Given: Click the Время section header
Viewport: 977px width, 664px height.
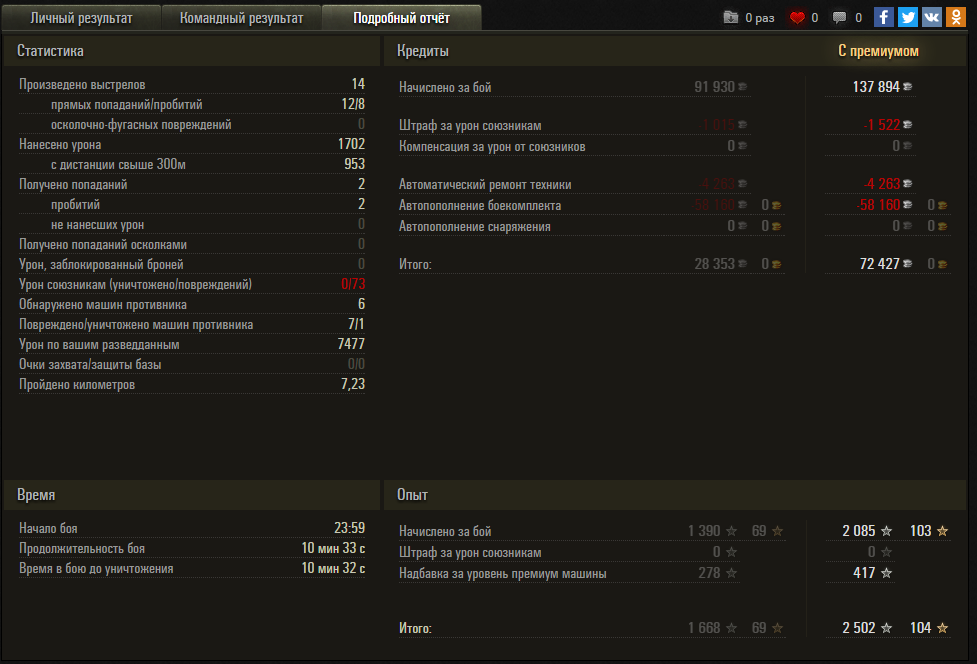Looking at the screenshot, I should 36,495.
